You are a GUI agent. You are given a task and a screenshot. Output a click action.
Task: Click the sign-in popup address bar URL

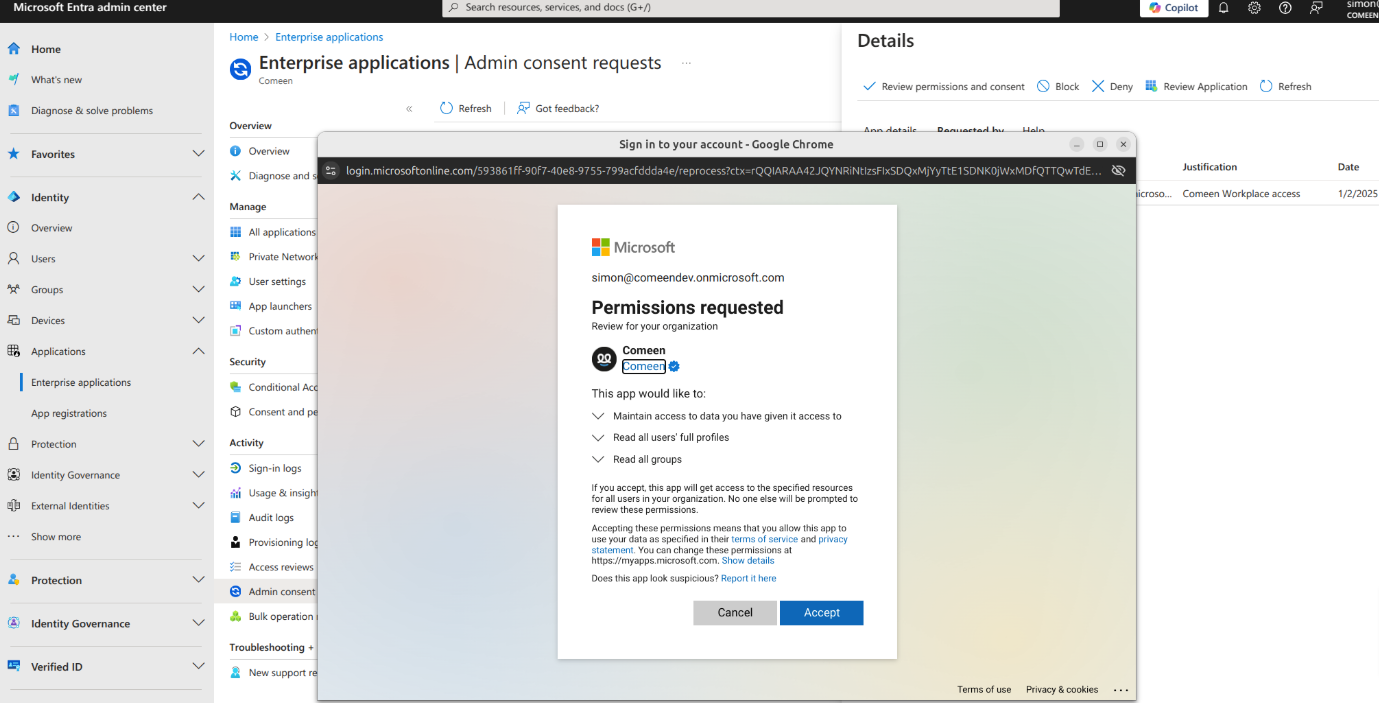click(724, 171)
